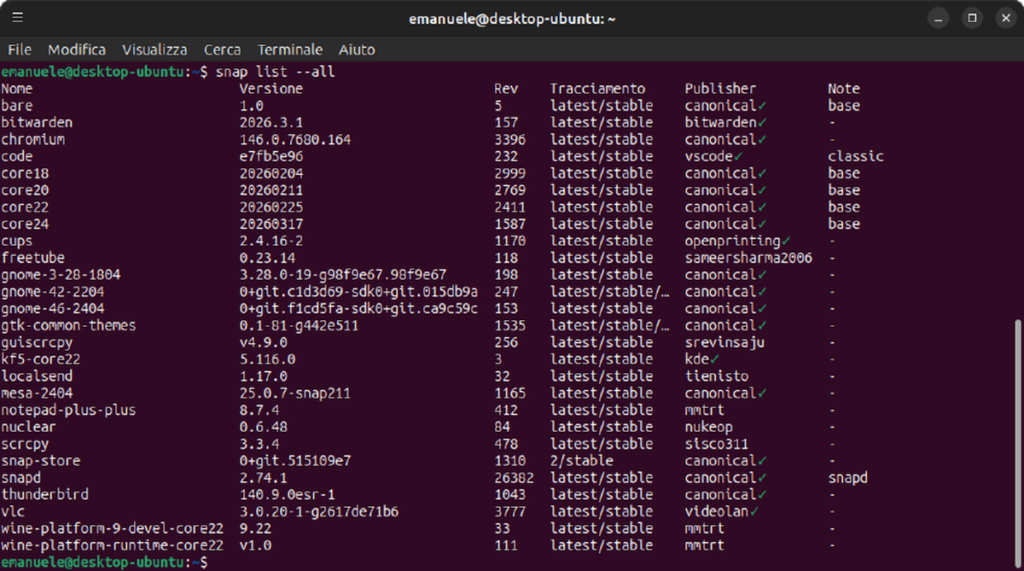The height and width of the screenshot is (571, 1024).
Task: Click the snapd revision '26382'
Action: [x=514, y=478]
